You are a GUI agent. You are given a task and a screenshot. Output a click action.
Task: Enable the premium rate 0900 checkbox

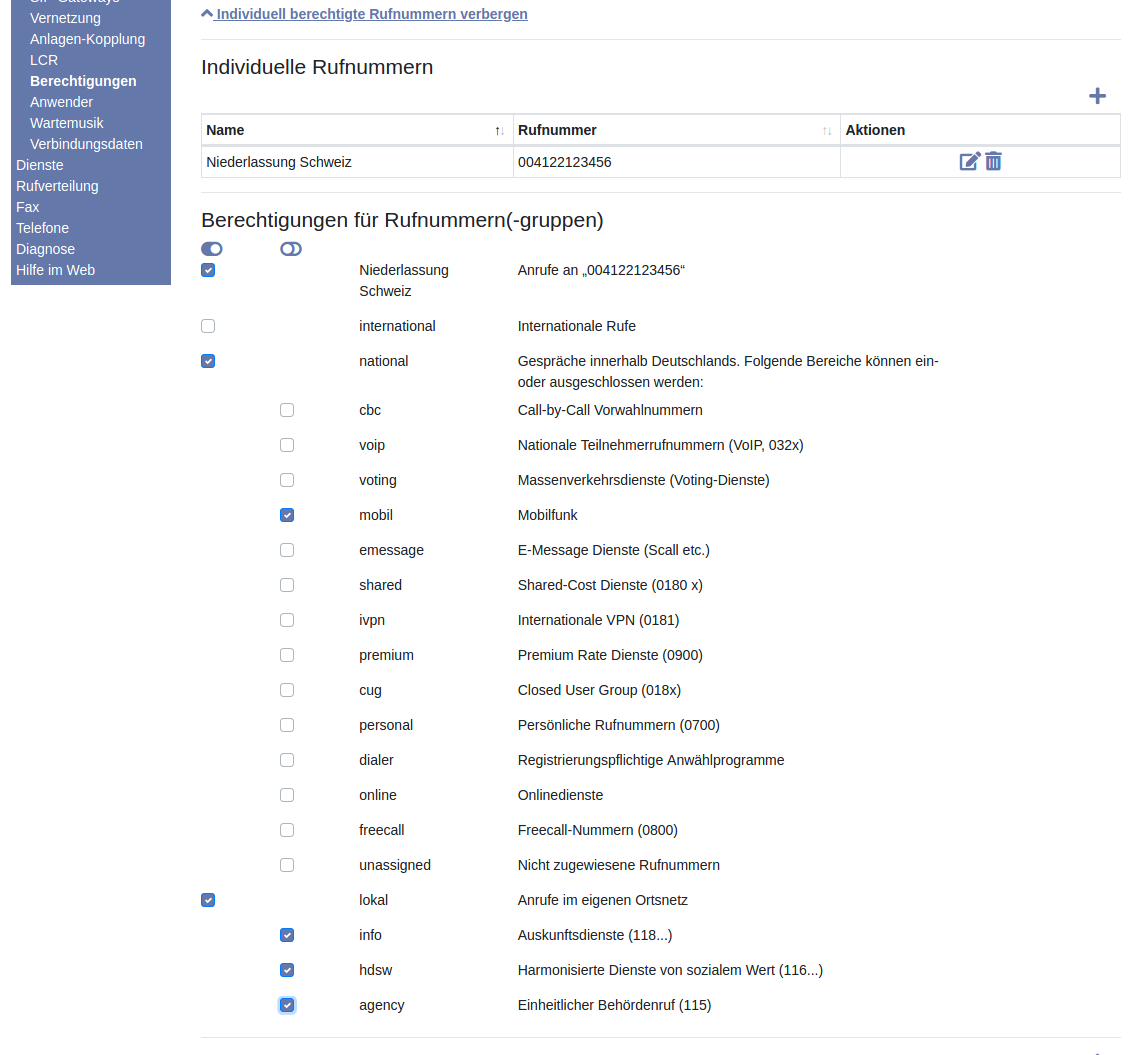pyautogui.click(x=287, y=655)
